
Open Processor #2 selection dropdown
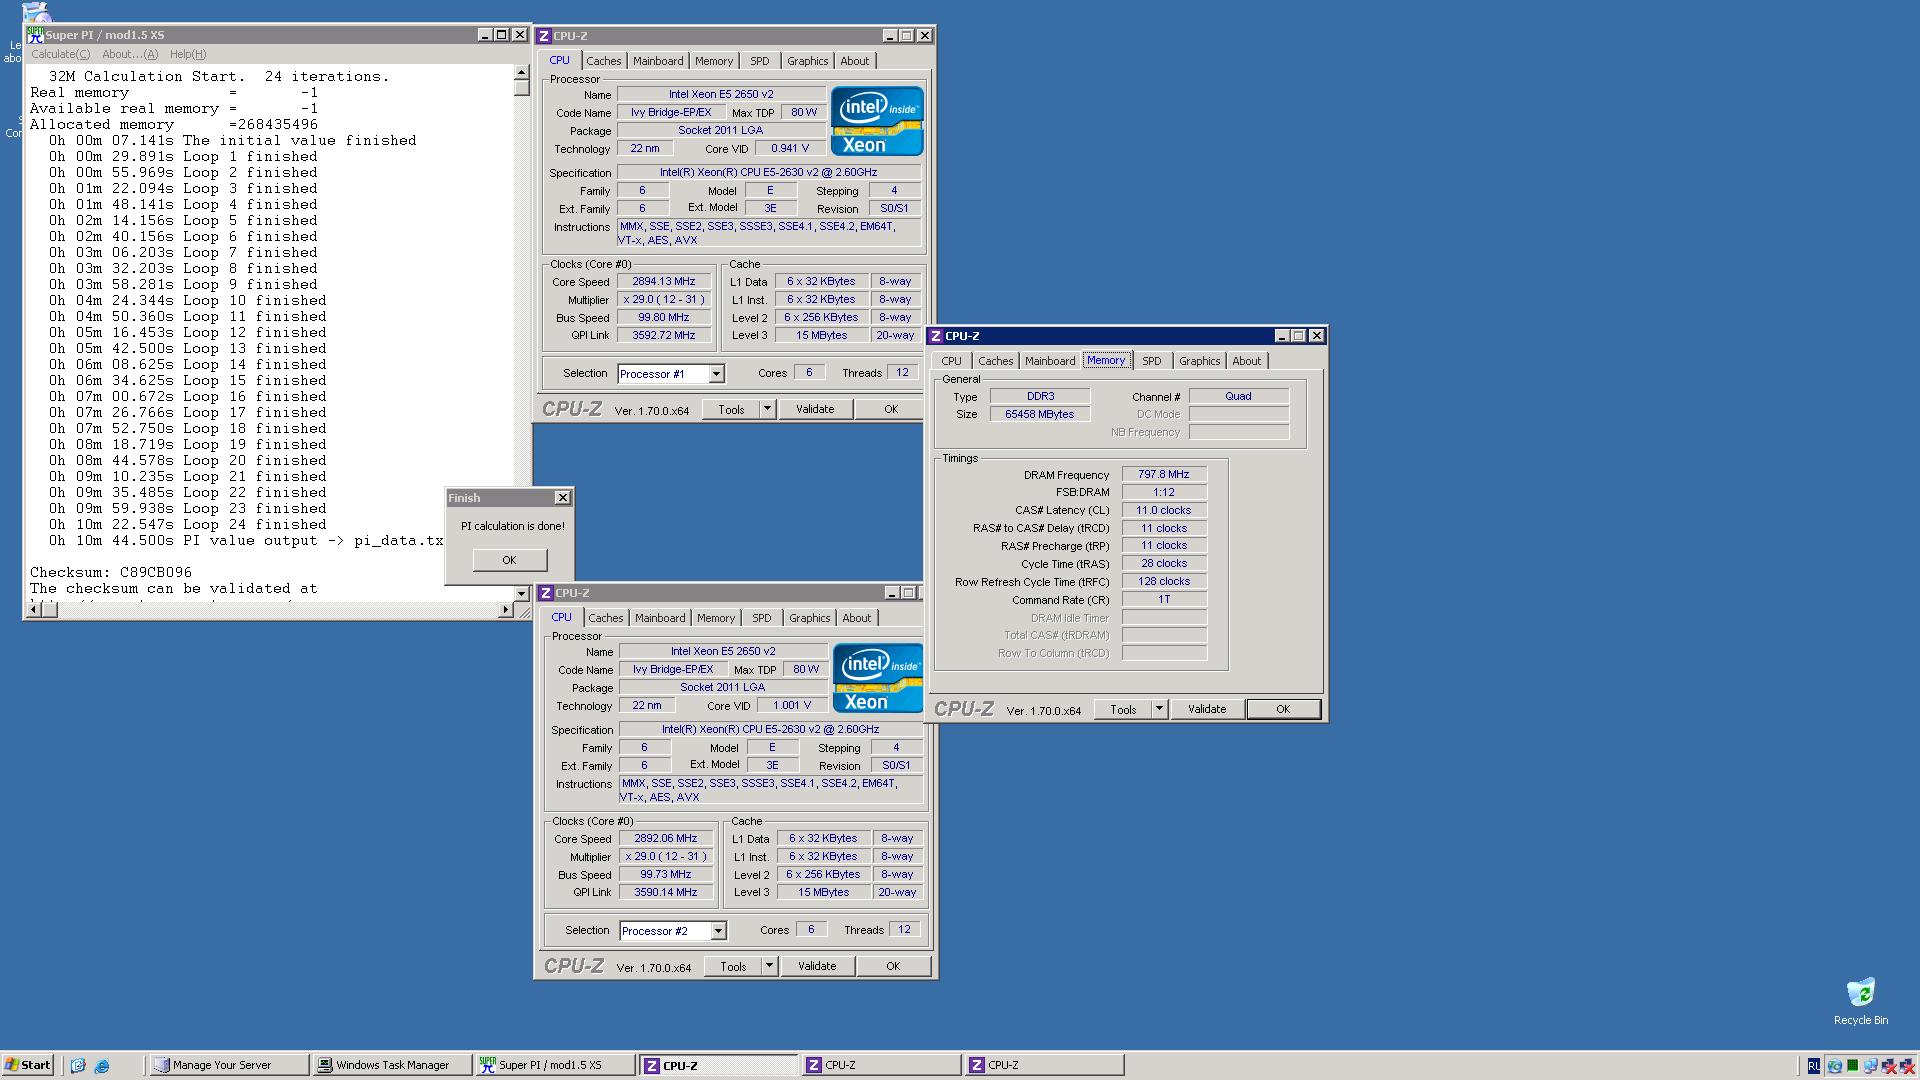(x=718, y=931)
